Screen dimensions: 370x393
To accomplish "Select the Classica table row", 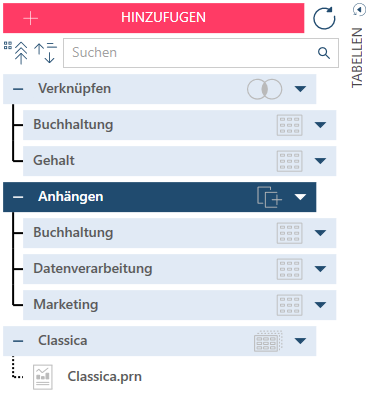I will 159,341.
